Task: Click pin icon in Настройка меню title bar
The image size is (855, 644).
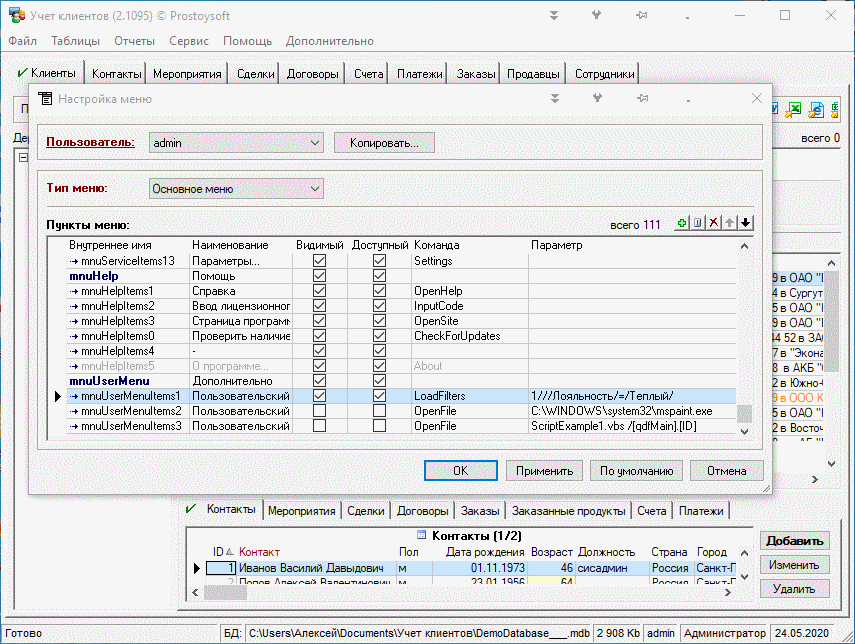Action: click(x=642, y=99)
